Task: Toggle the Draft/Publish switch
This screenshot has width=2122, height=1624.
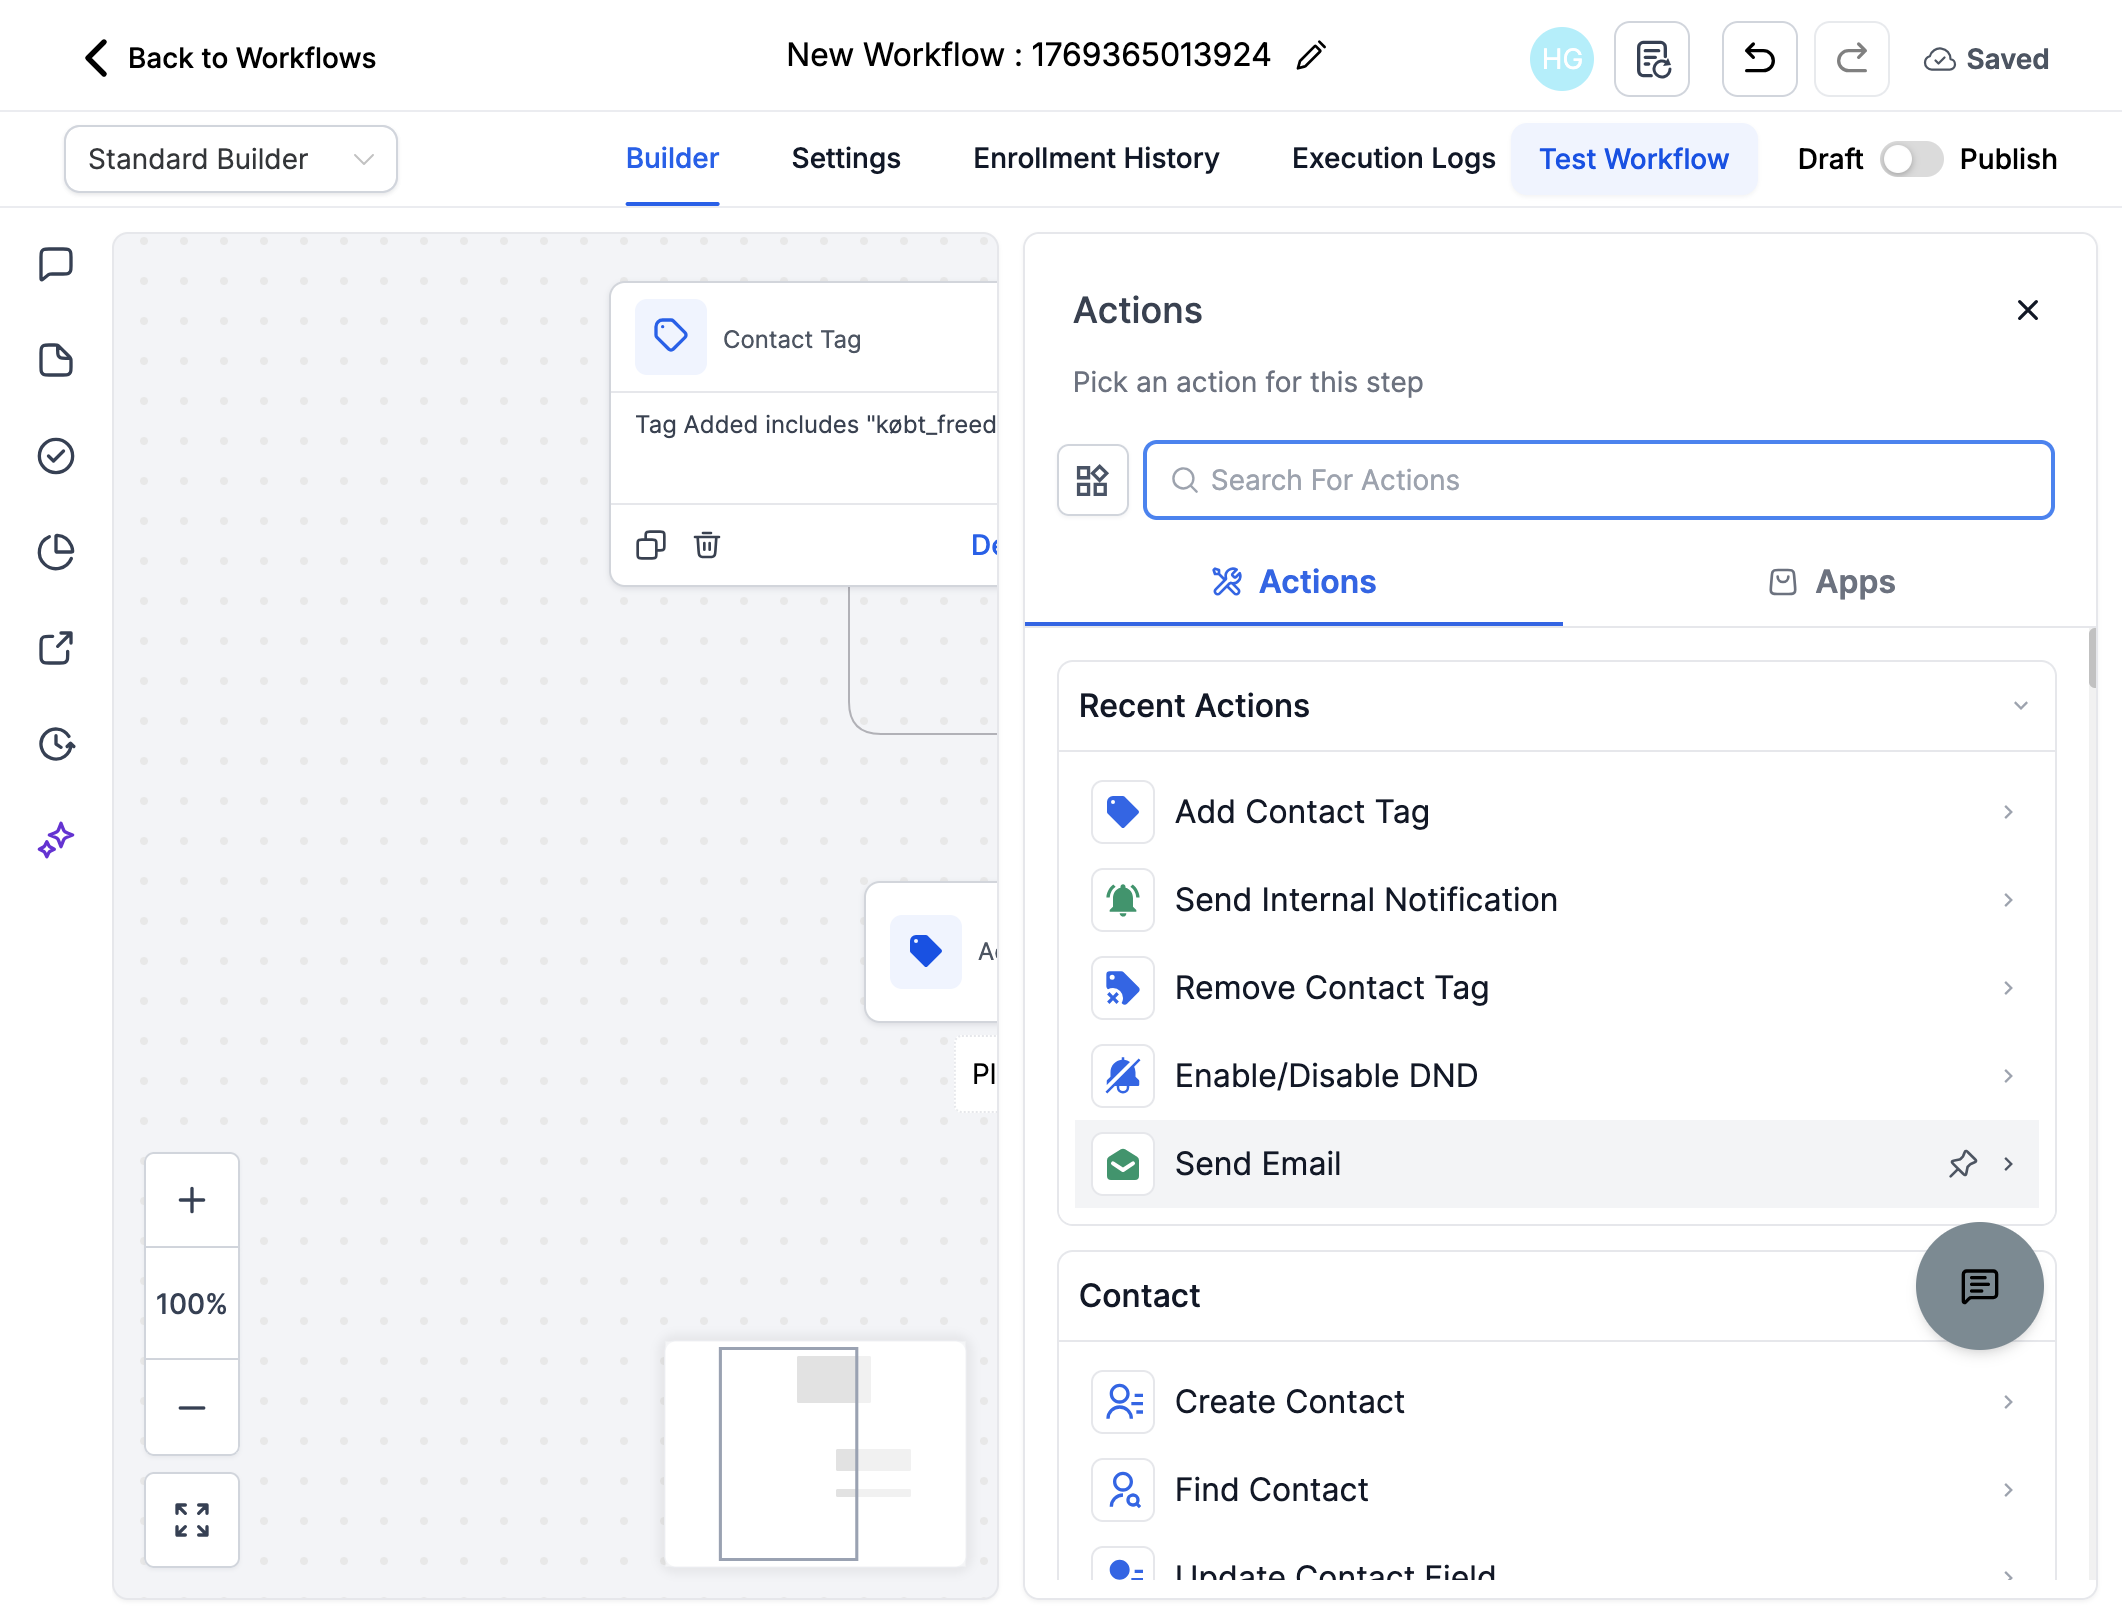Action: 1911,159
